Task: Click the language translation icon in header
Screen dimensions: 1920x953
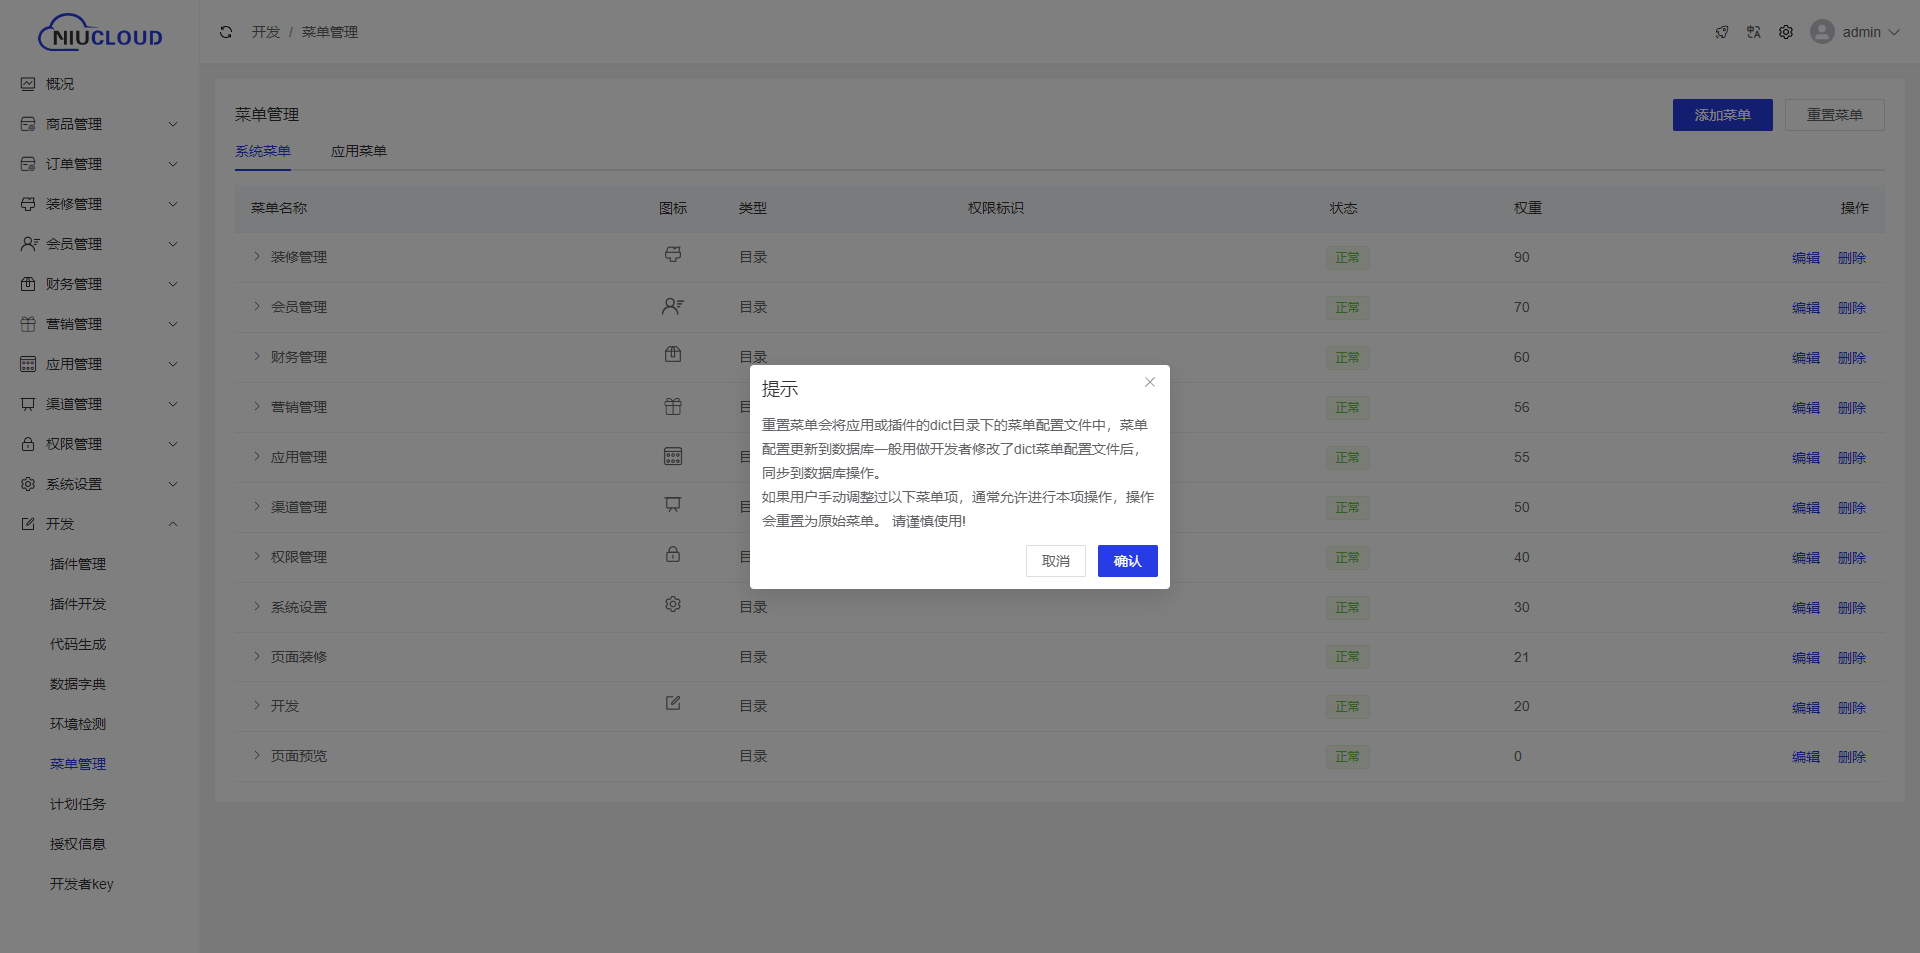Action: [x=1753, y=32]
